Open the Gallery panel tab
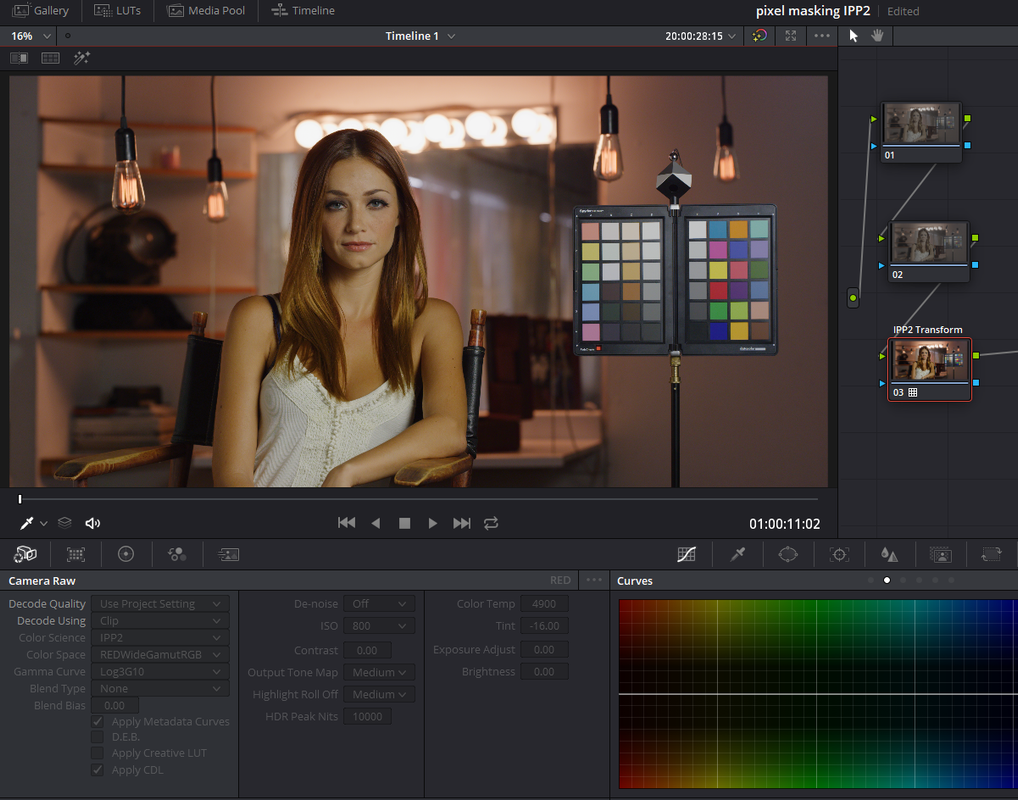The image size is (1018, 800). pos(40,10)
